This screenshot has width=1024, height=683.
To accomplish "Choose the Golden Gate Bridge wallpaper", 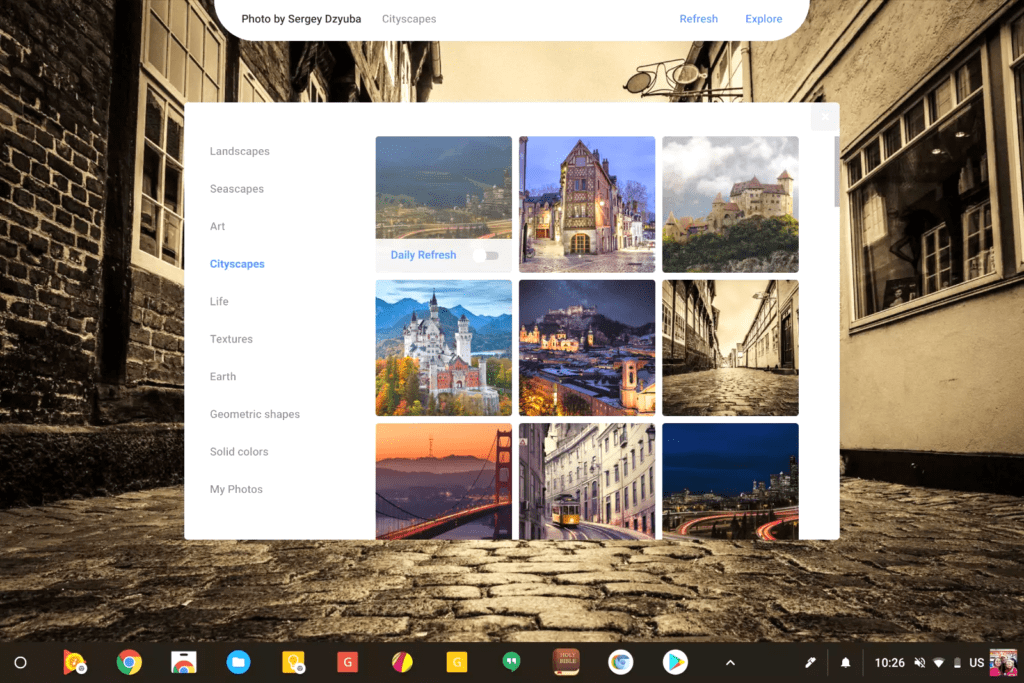I will (443, 481).
